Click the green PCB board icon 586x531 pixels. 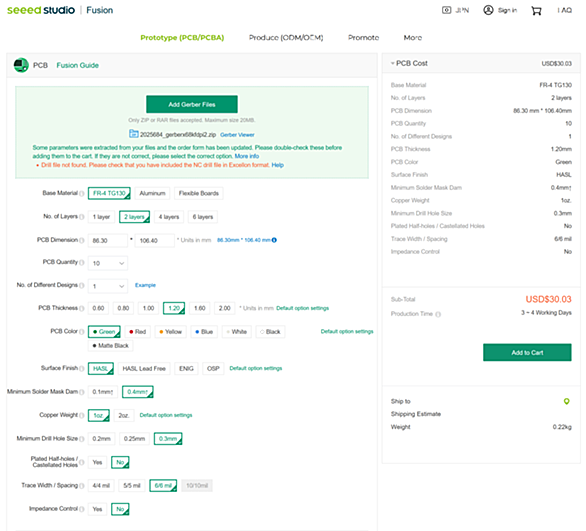tap(21, 65)
